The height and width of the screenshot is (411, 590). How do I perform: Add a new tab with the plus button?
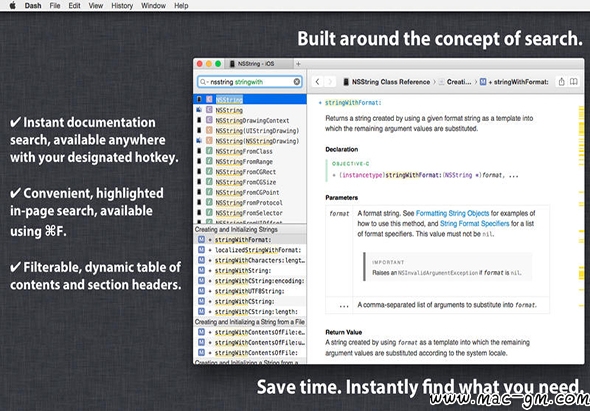click(298, 64)
